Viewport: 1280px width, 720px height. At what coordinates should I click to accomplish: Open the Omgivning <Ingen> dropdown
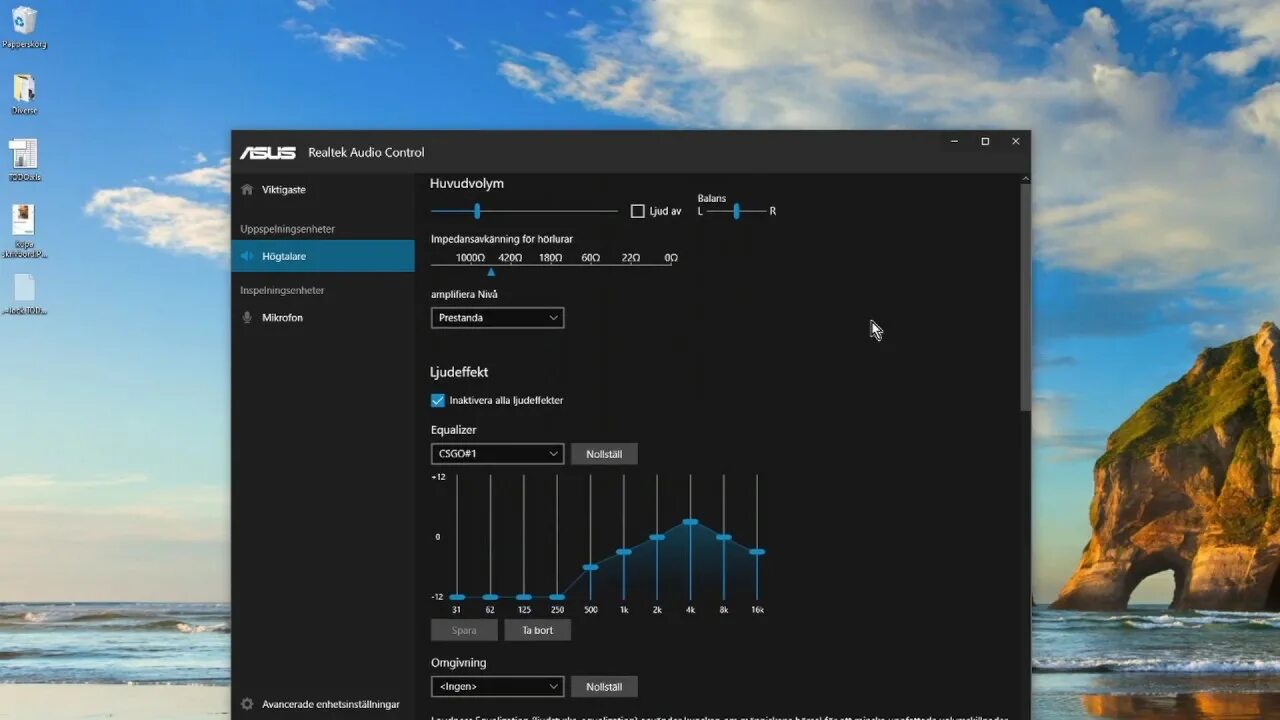[x=497, y=687]
